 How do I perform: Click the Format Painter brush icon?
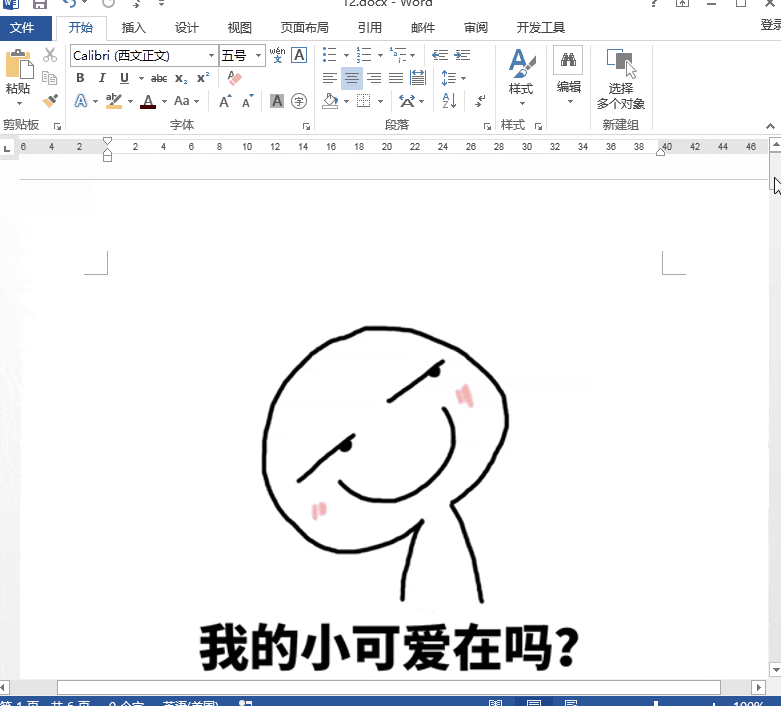click(x=50, y=101)
